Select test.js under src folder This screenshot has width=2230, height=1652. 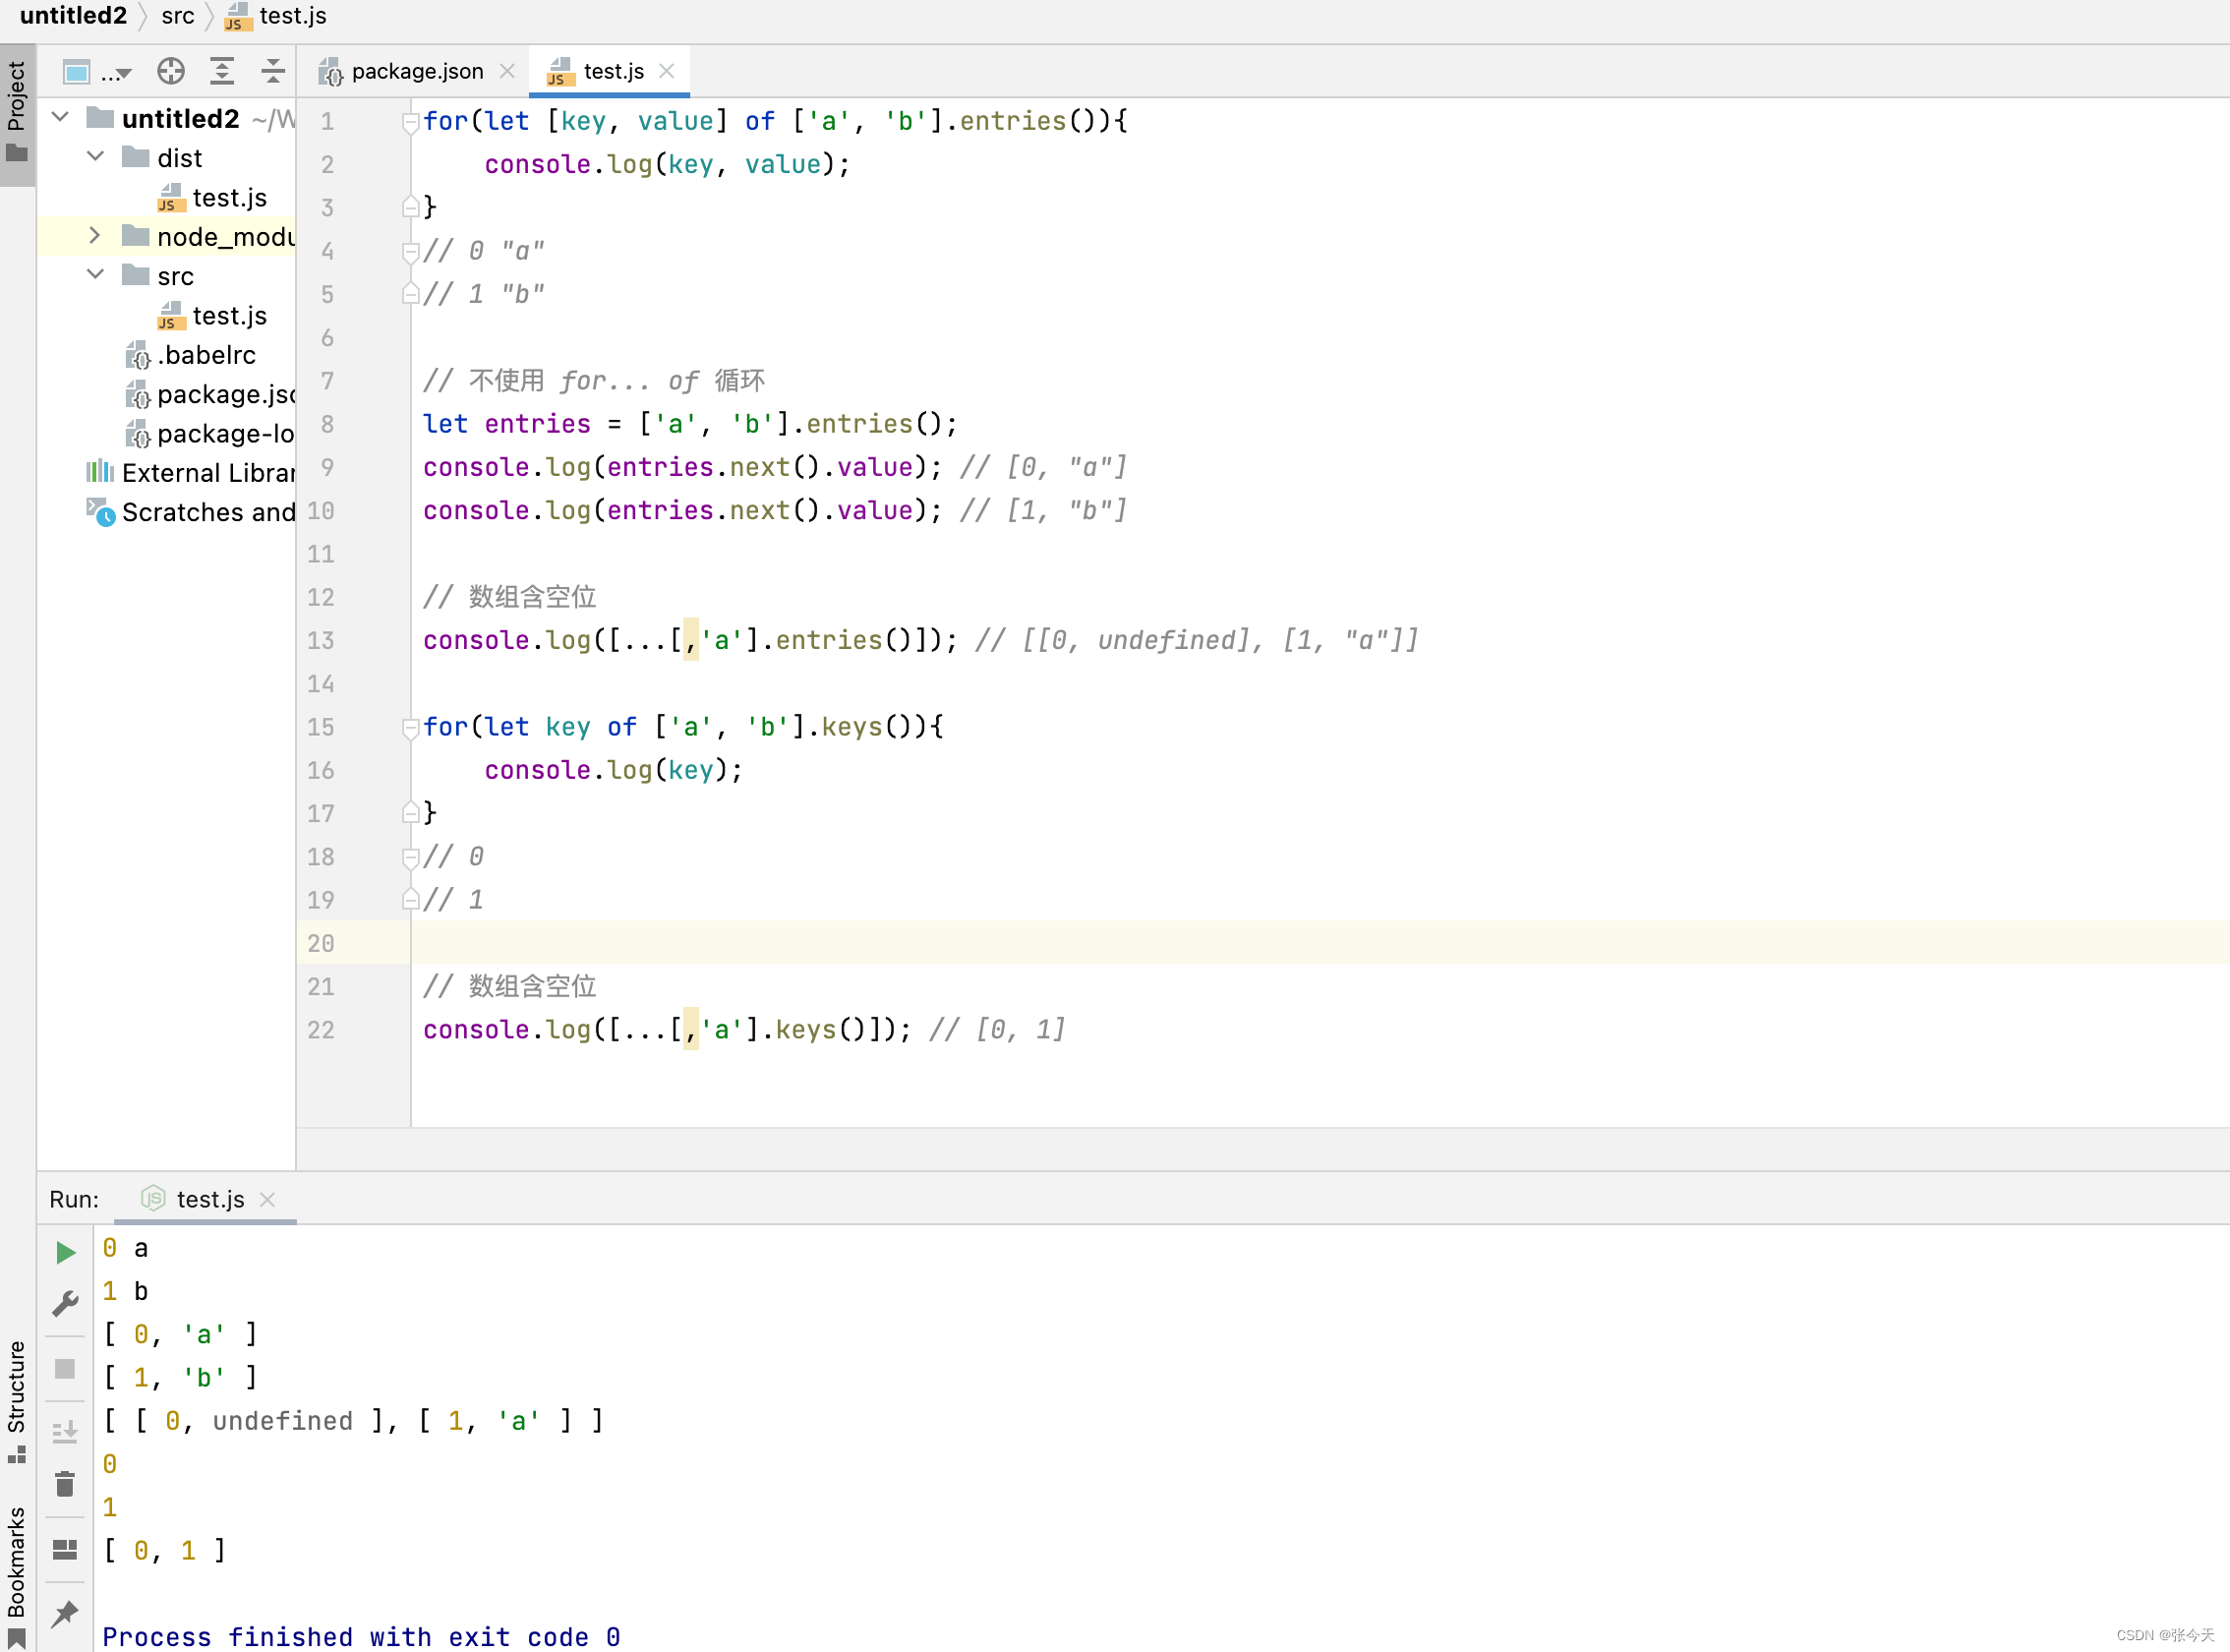[x=212, y=315]
